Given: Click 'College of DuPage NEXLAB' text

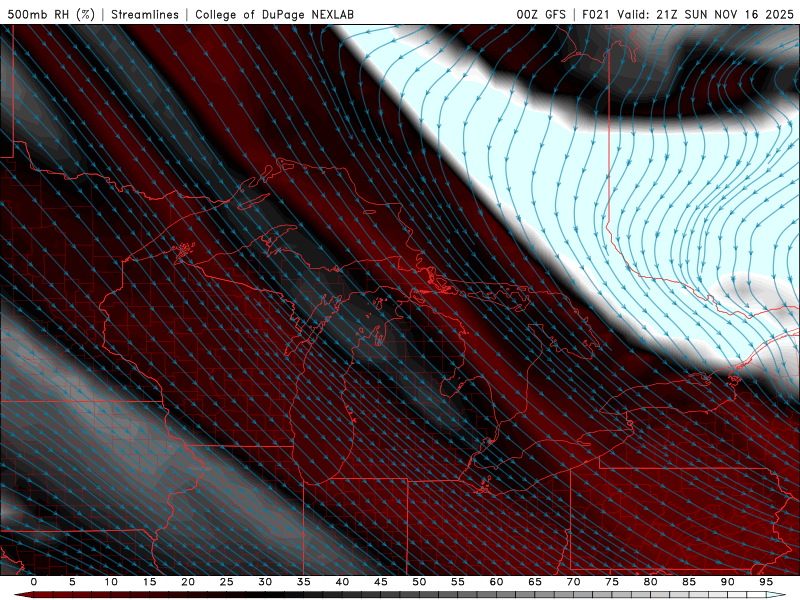Looking at the screenshot, I should pos(274,14).
